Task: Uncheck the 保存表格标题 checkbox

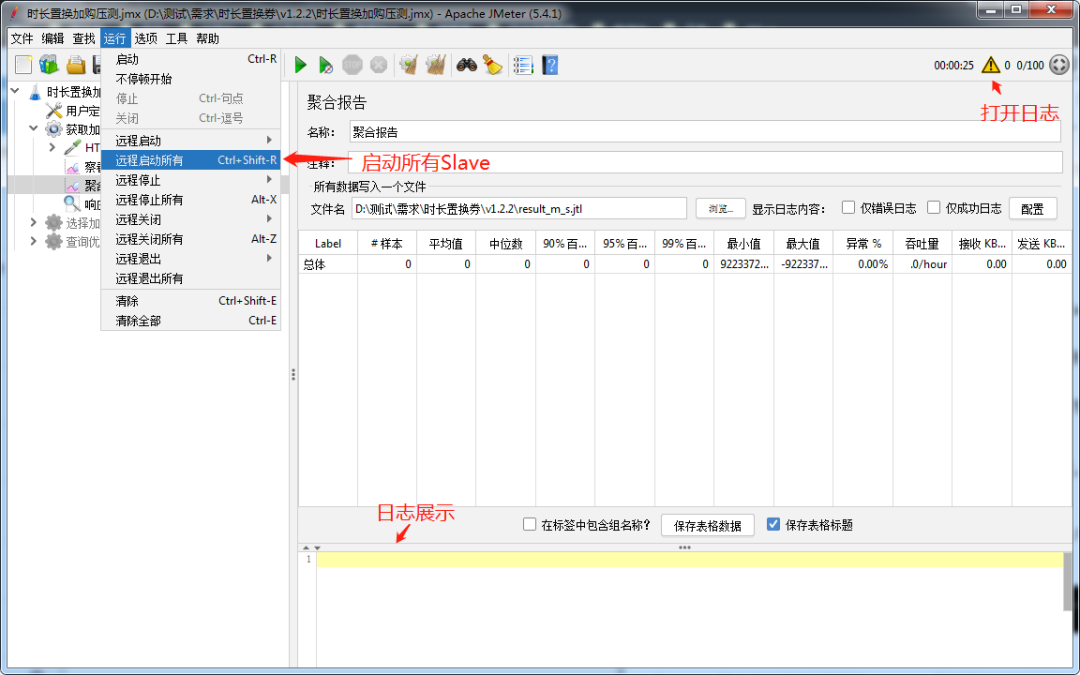Action: [x=773, y=524]
